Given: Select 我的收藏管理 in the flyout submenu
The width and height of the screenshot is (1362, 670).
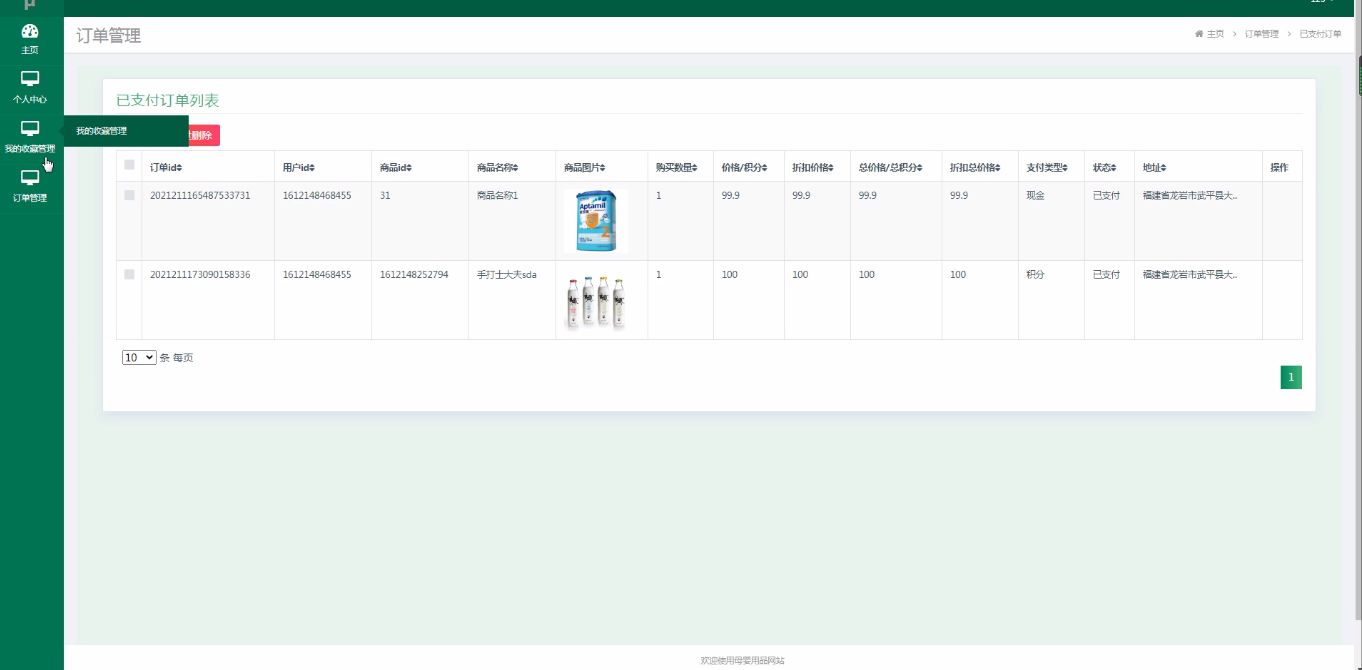Looking at the screenshot, I should click(102, 131).
